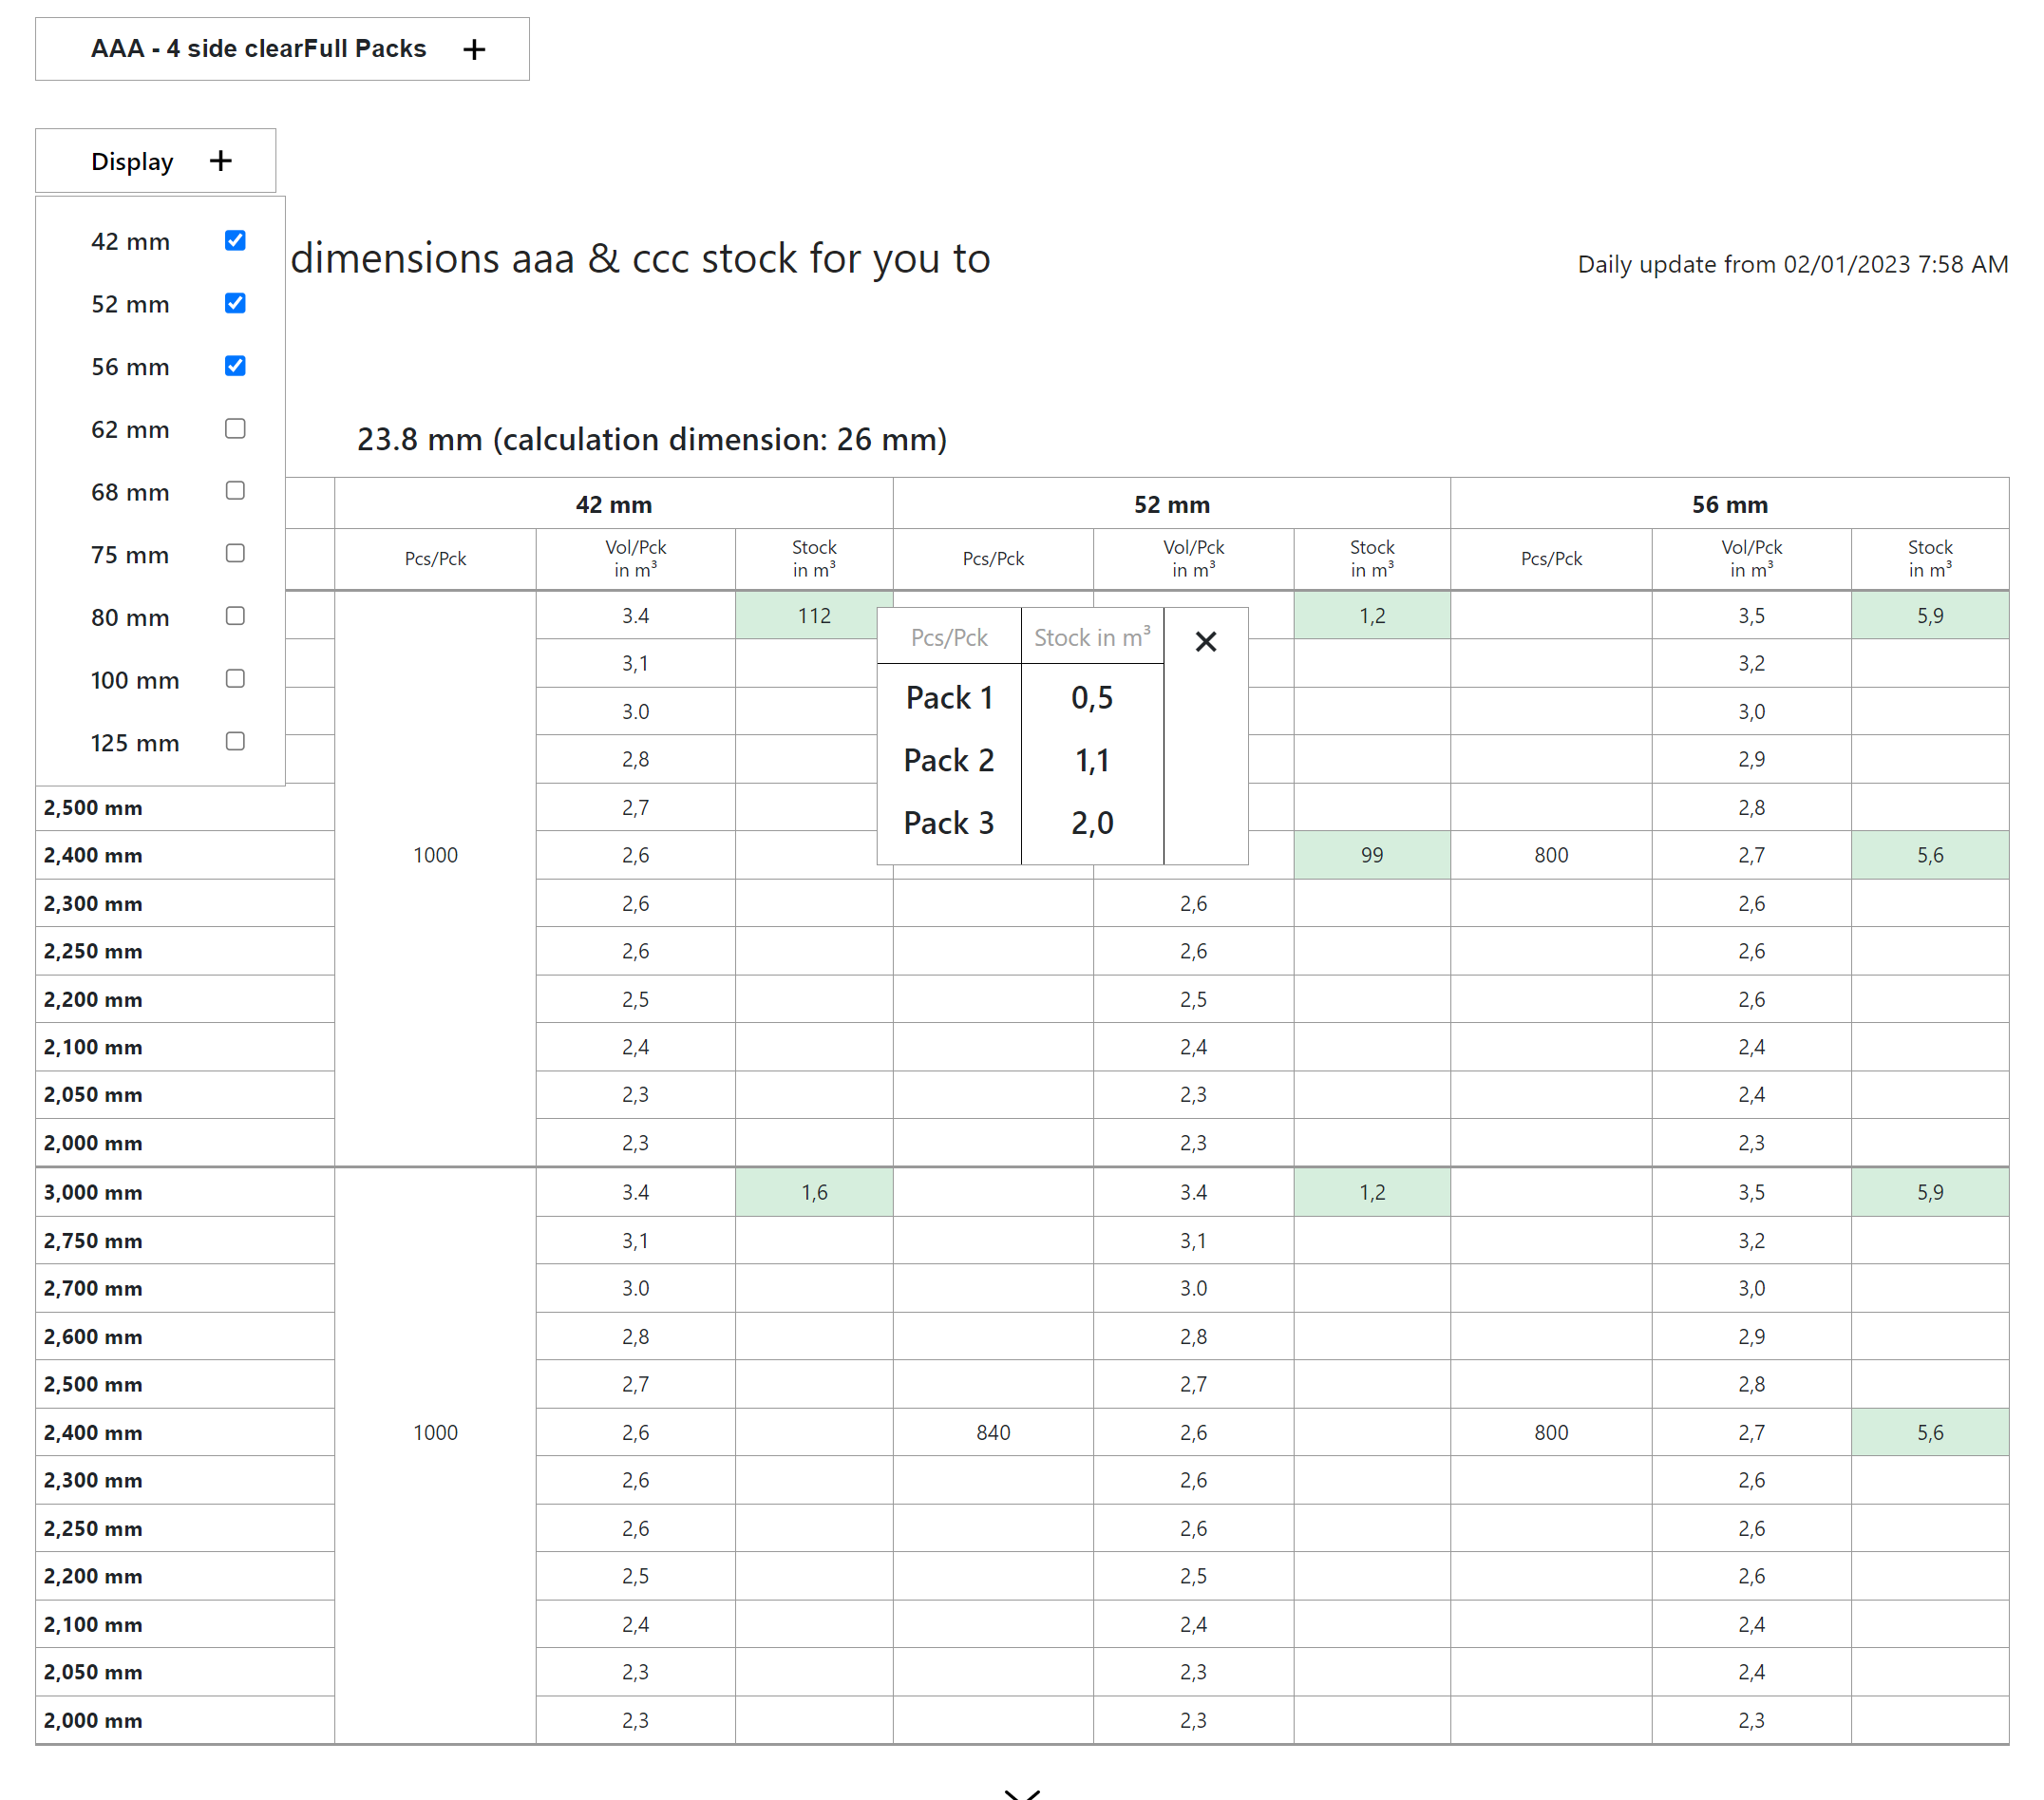The image size is (2044, 1800).
Task: Select Pack 3 entry in the popup
Action: [948, 822]
